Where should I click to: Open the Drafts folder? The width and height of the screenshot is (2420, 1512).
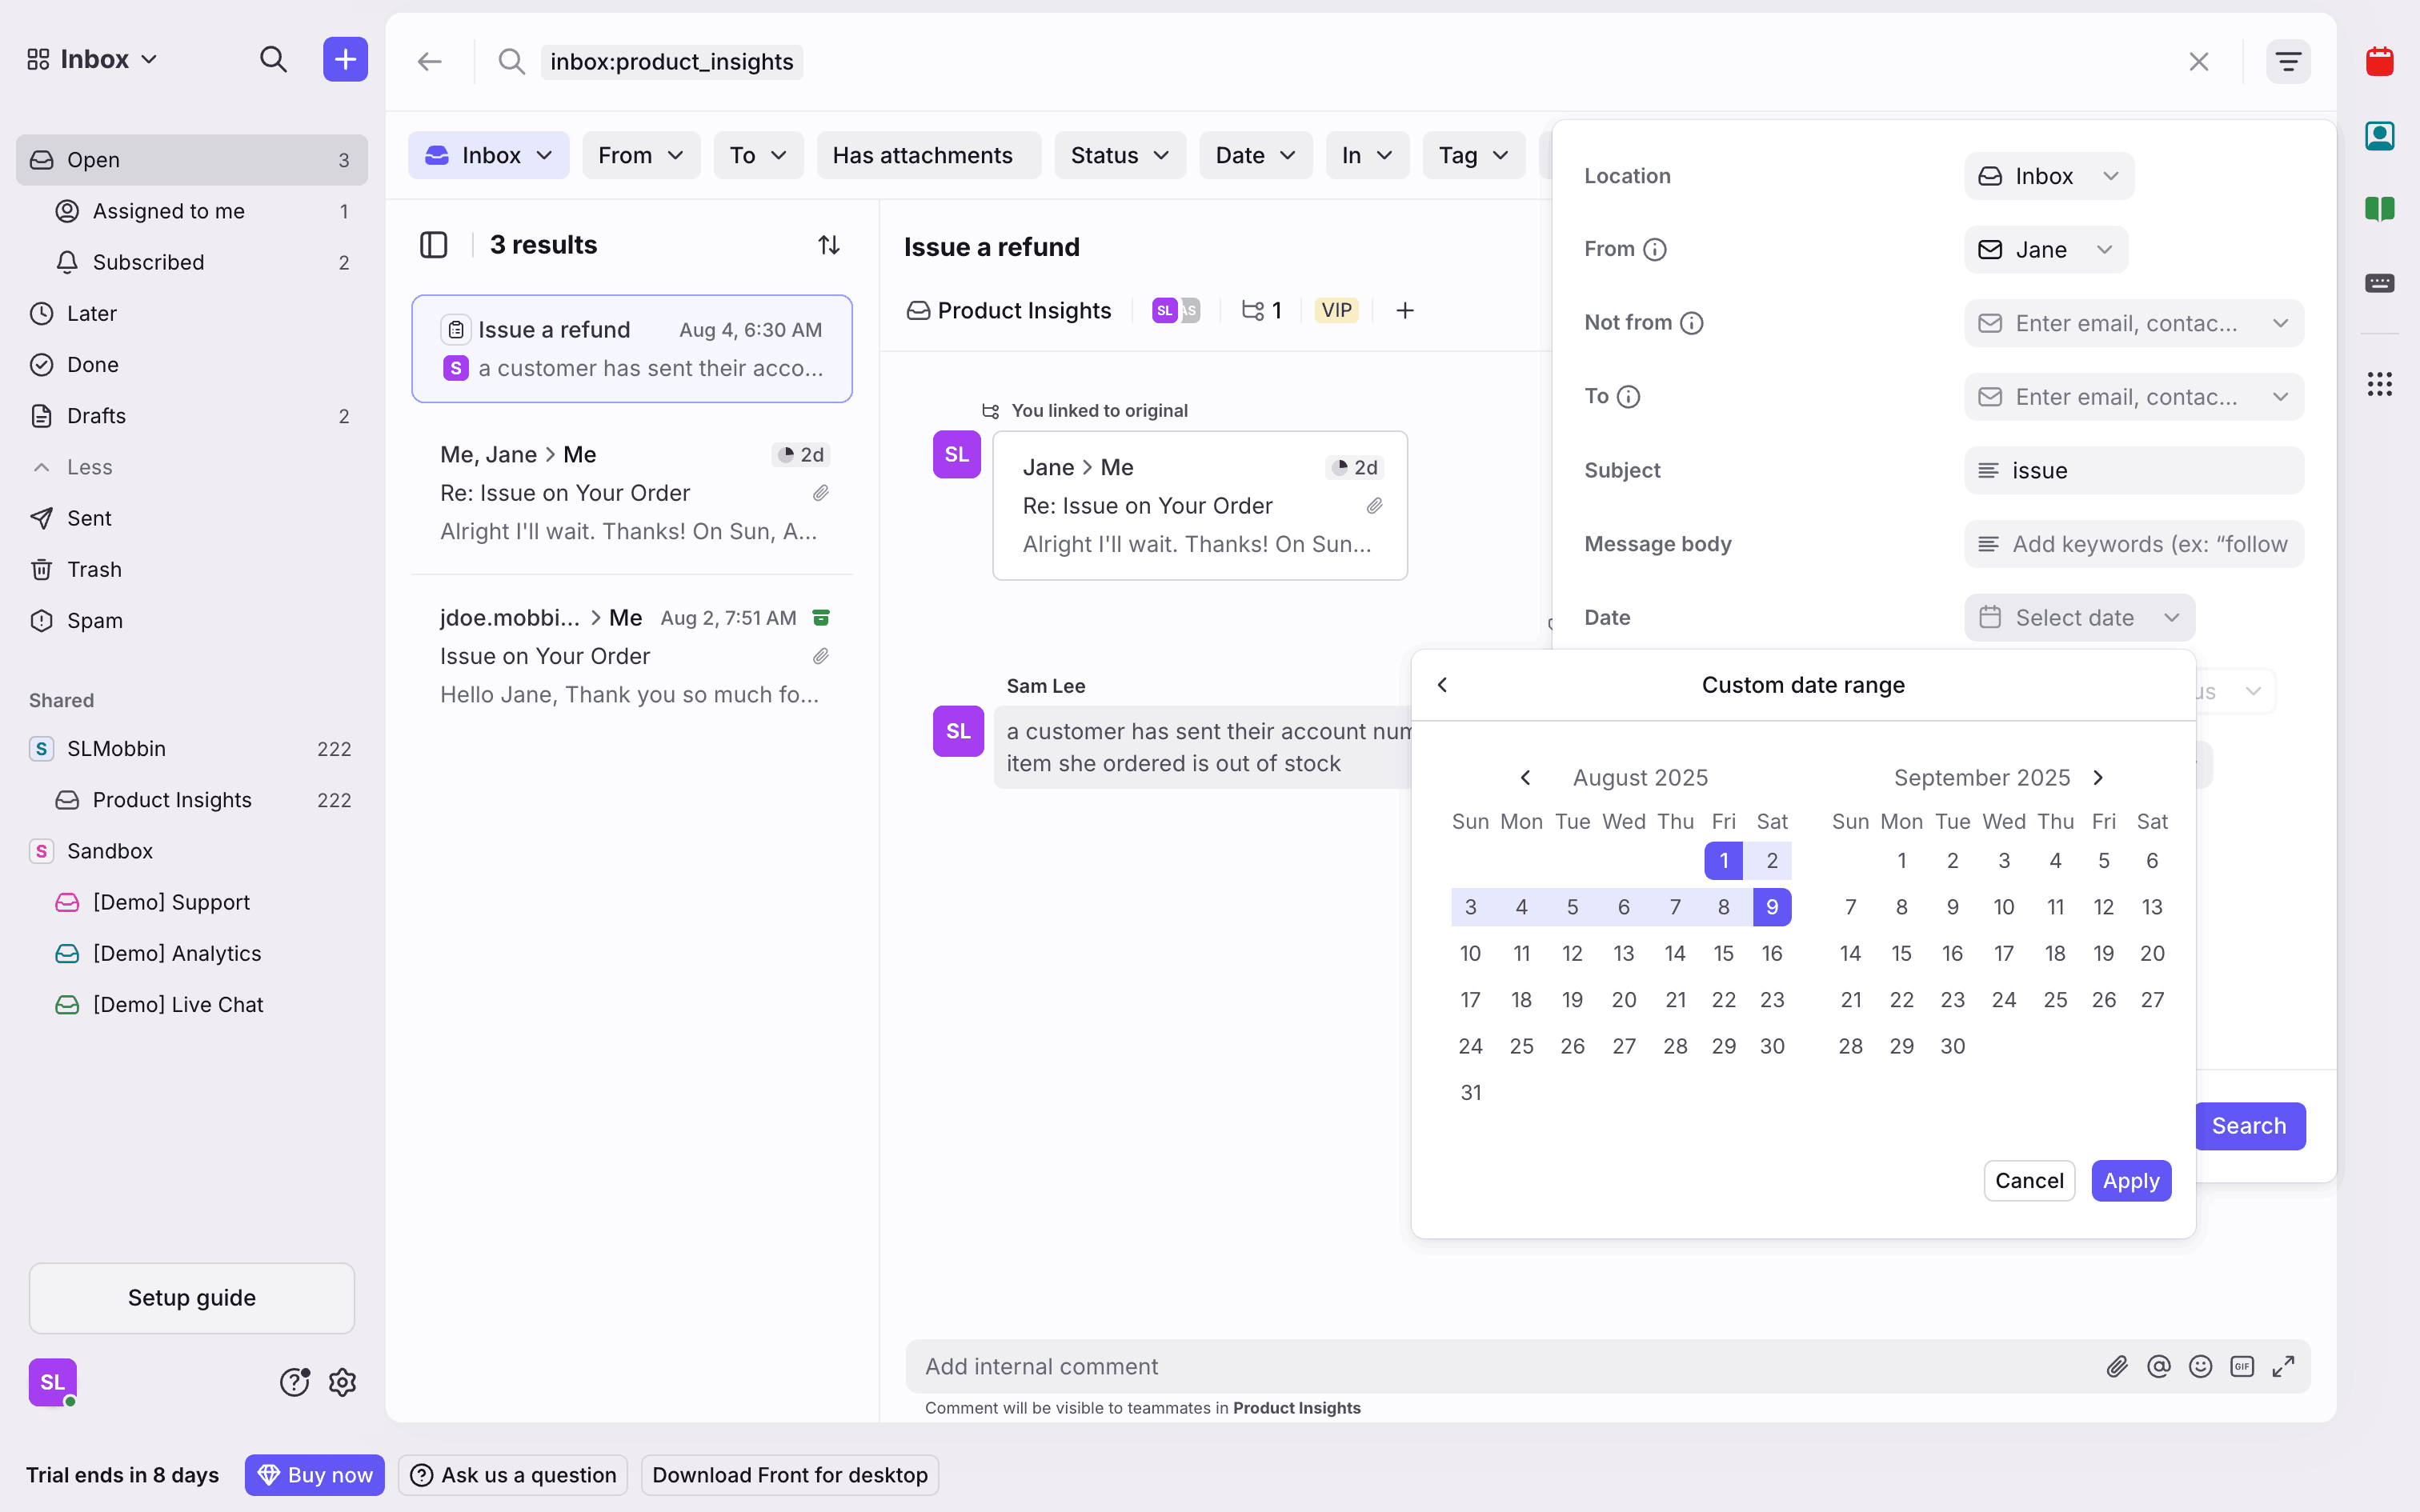[x=96, y=416]
